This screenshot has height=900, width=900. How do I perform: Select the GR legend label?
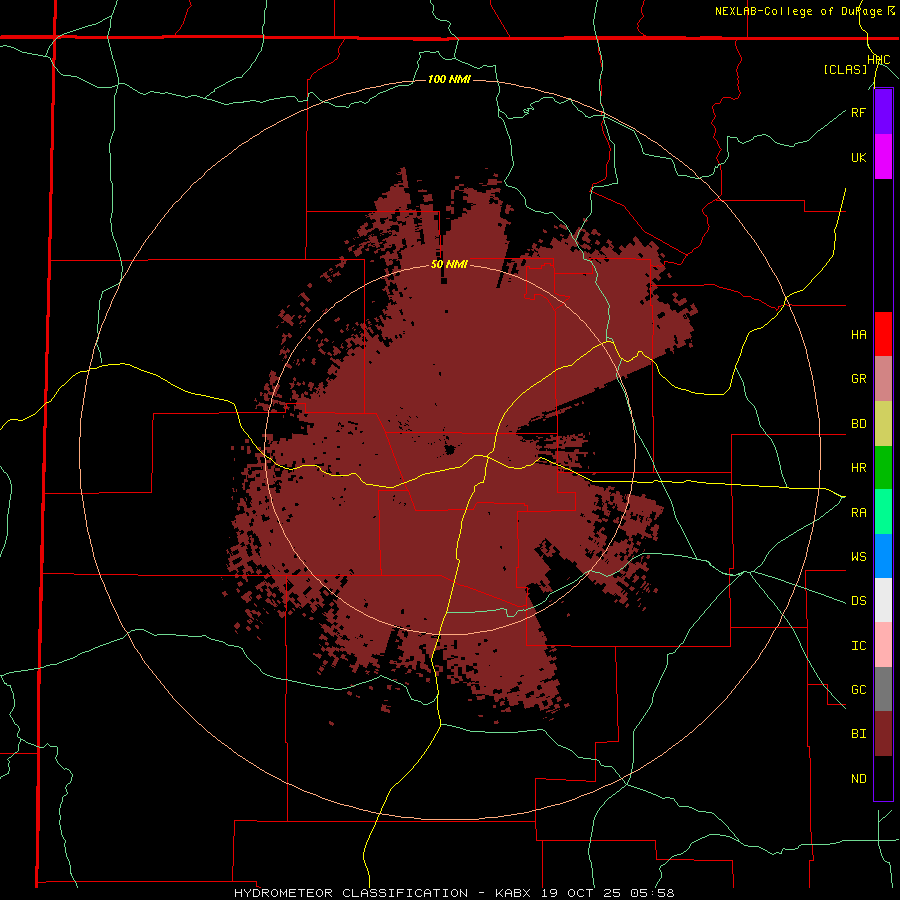858,379
